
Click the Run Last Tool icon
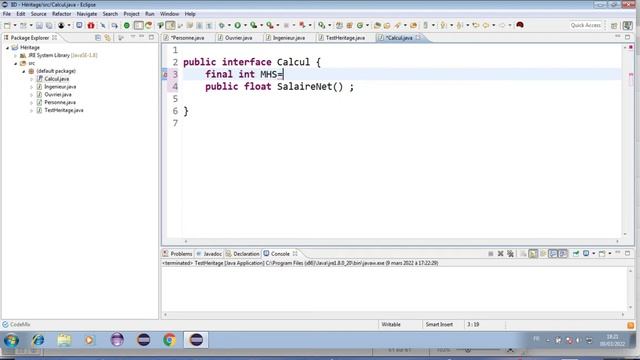[270, 25]
